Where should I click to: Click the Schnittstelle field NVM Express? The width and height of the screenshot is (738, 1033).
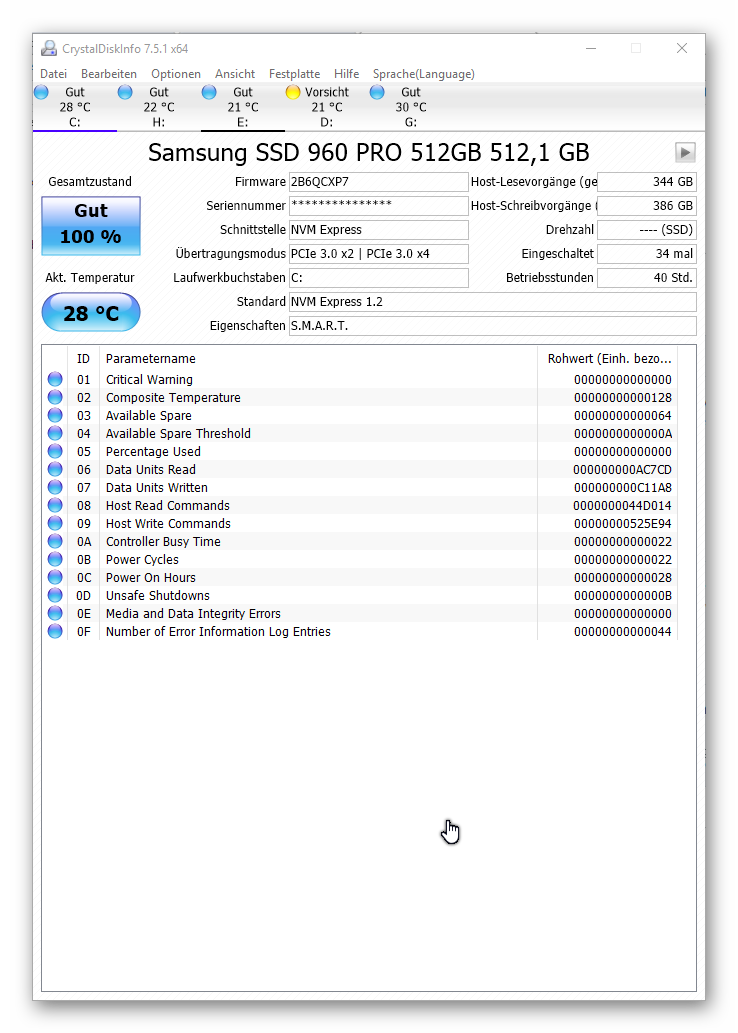[x=379, y=230]
